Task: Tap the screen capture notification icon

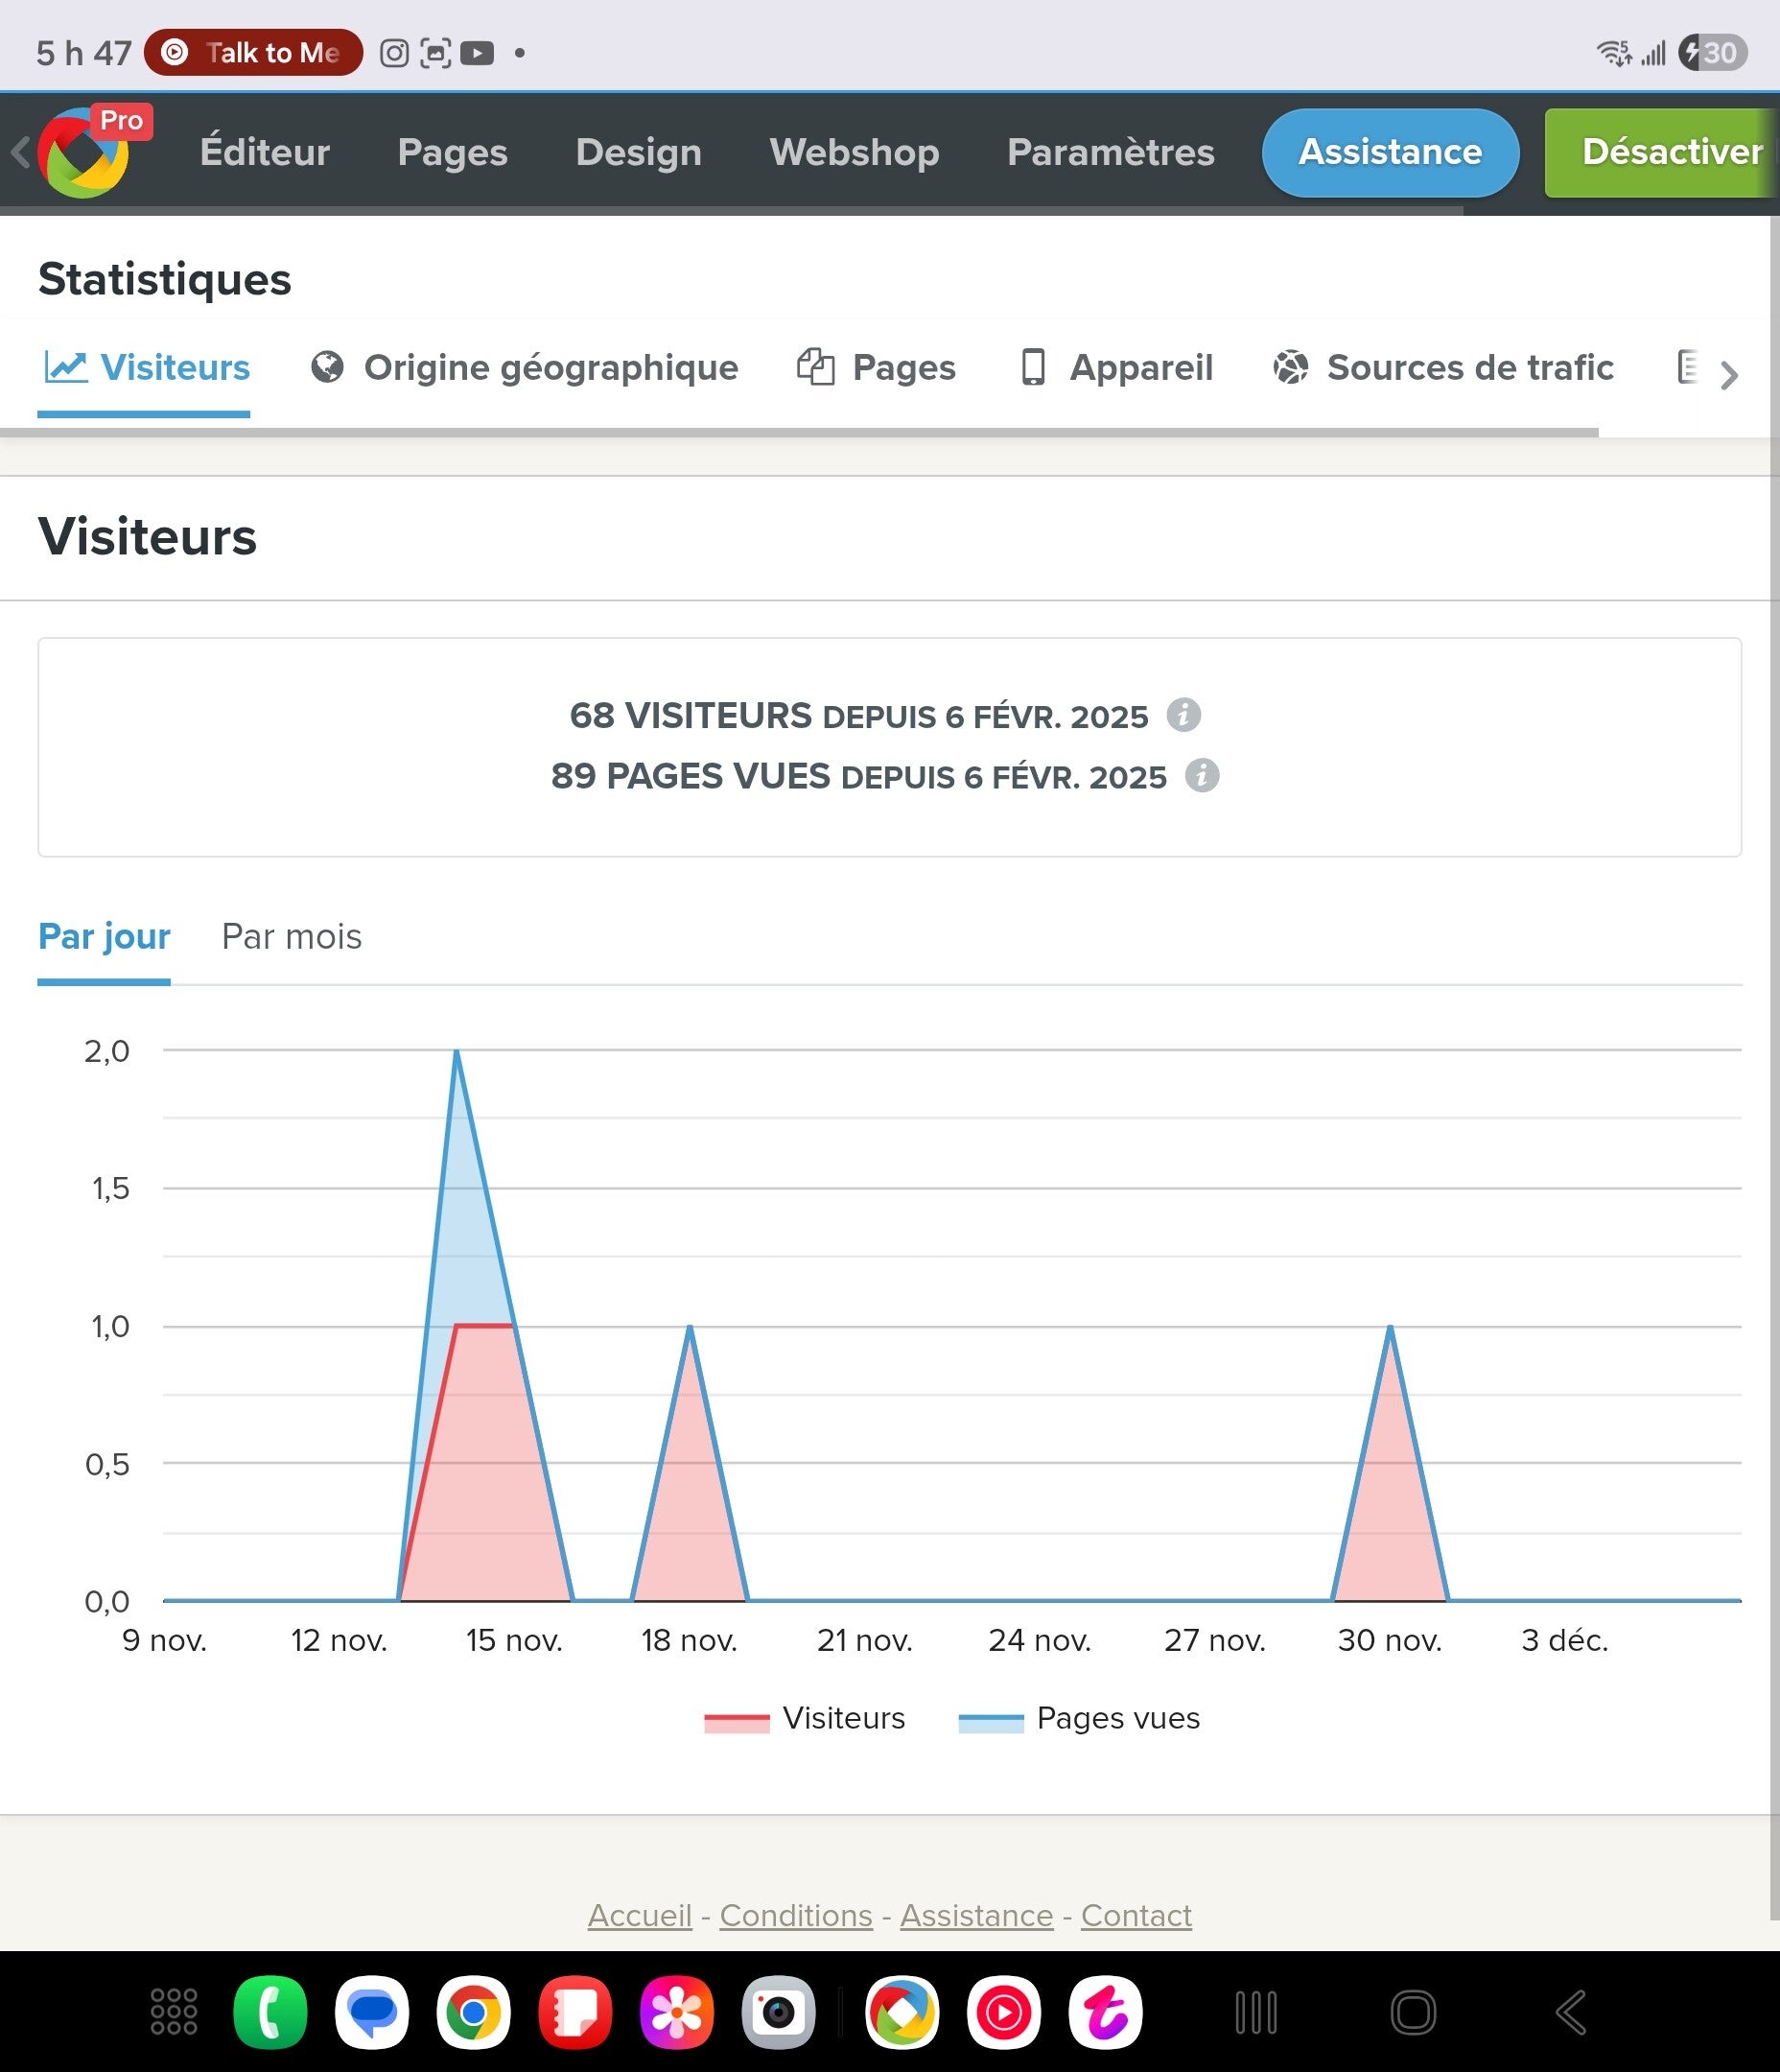Action: click(435, 53)
